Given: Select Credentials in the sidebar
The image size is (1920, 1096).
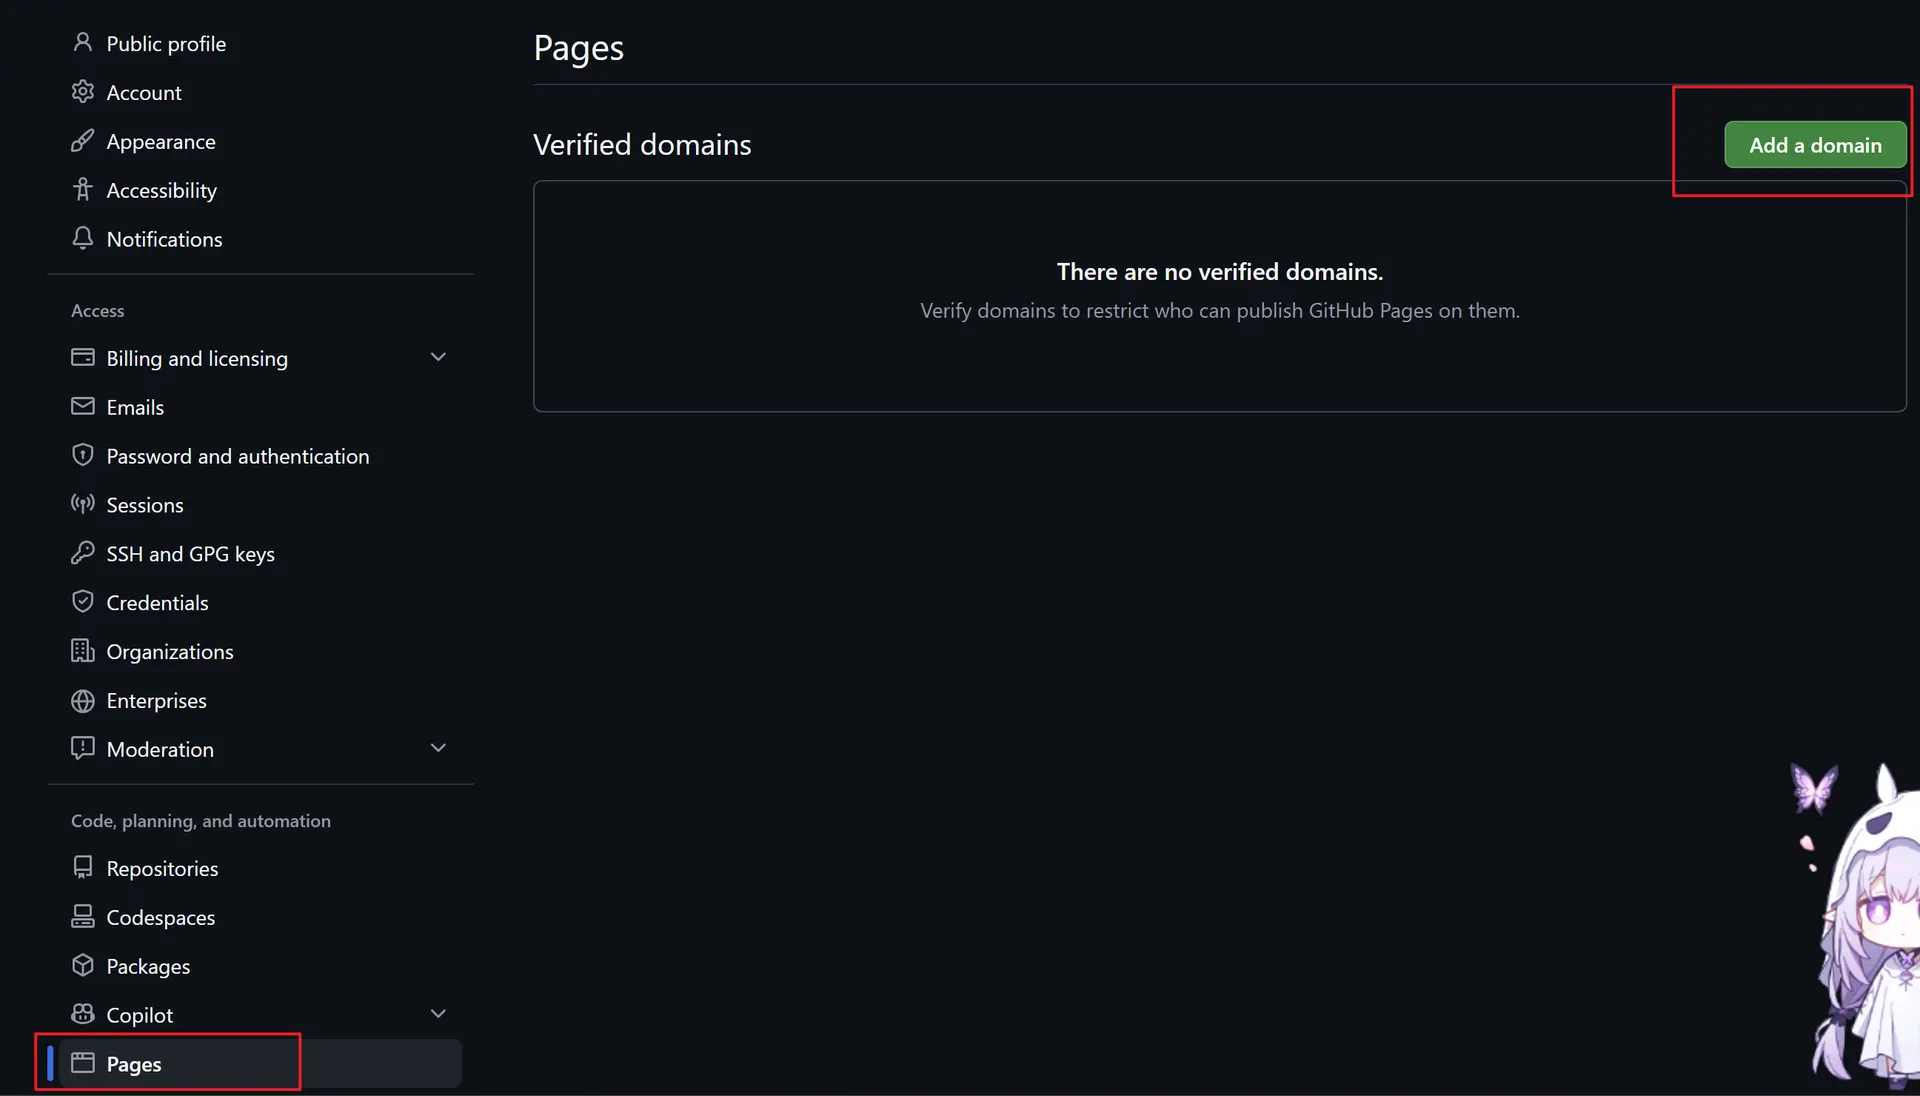Looking at the screenshot, I should (261, 603).
